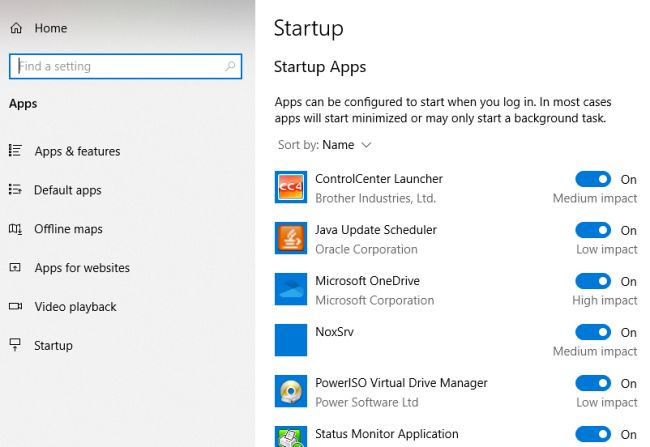This screenshot has height=447, width=650.
Task: Open Apps for websites page
Action: pyautogui.click(x=82, y=268)
